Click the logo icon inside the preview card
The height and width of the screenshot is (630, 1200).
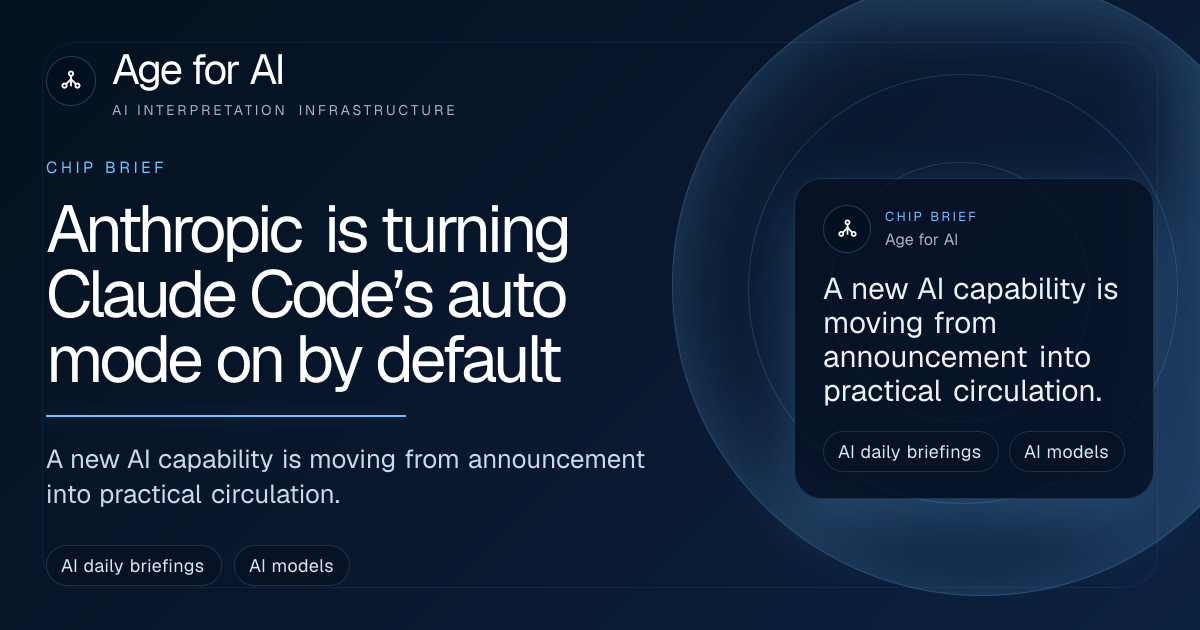point(847,228)
